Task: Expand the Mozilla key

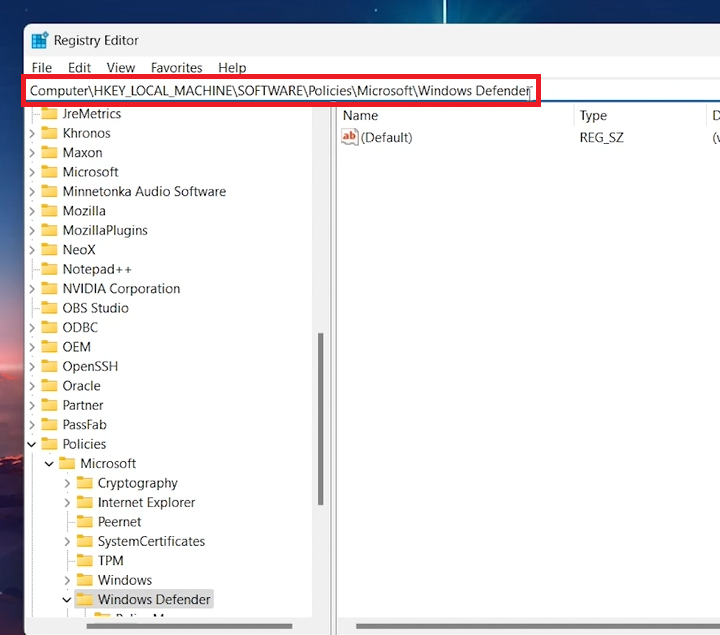Action: tap(32, 211)
